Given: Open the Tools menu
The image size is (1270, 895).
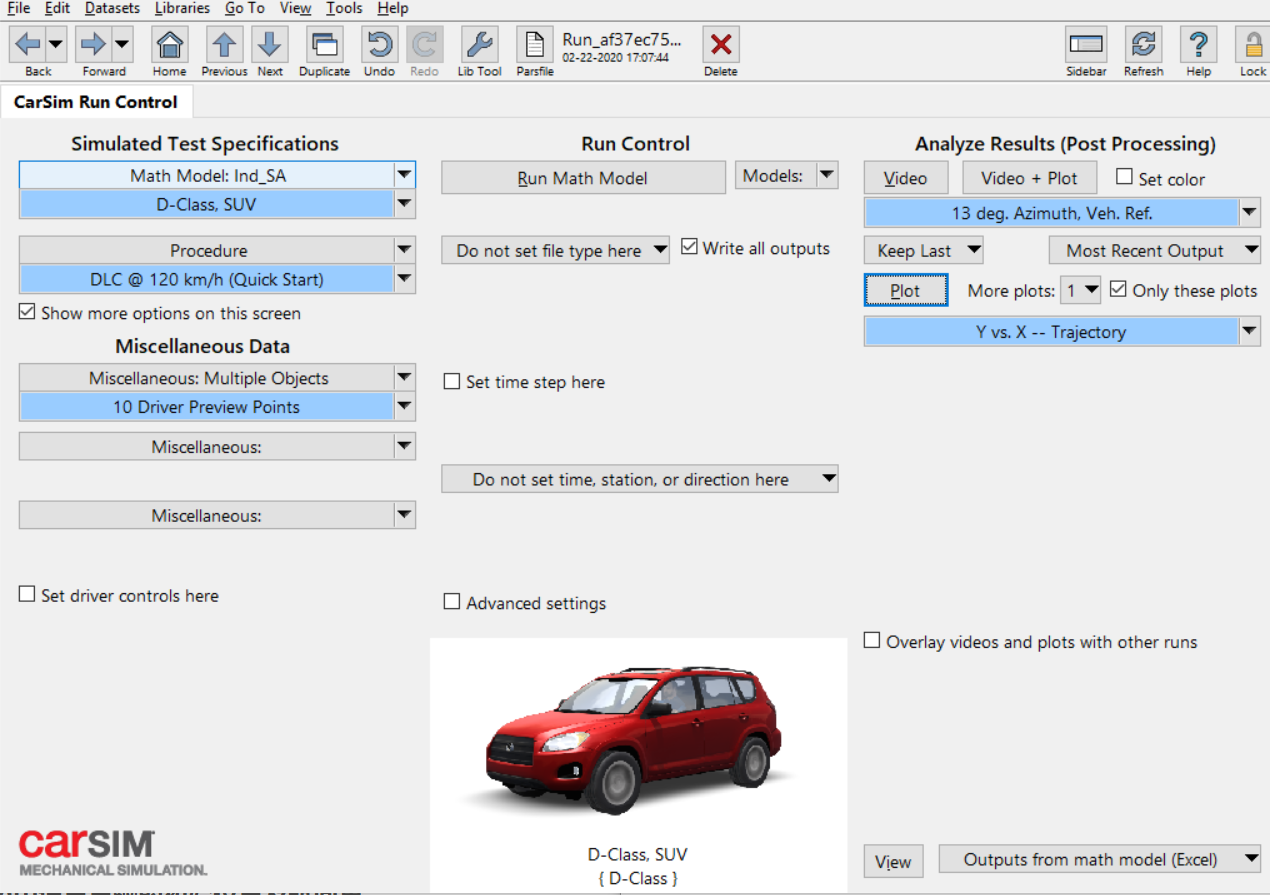Looking at the screenshot, I should pyautogui.click(x=344, y=8).
